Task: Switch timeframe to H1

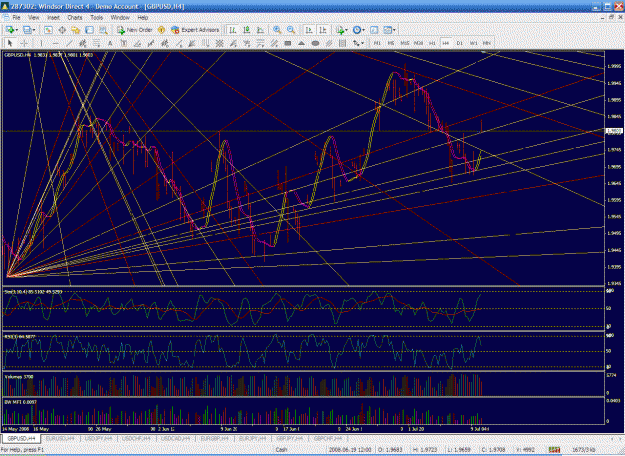Action: (x=432, y=43)
